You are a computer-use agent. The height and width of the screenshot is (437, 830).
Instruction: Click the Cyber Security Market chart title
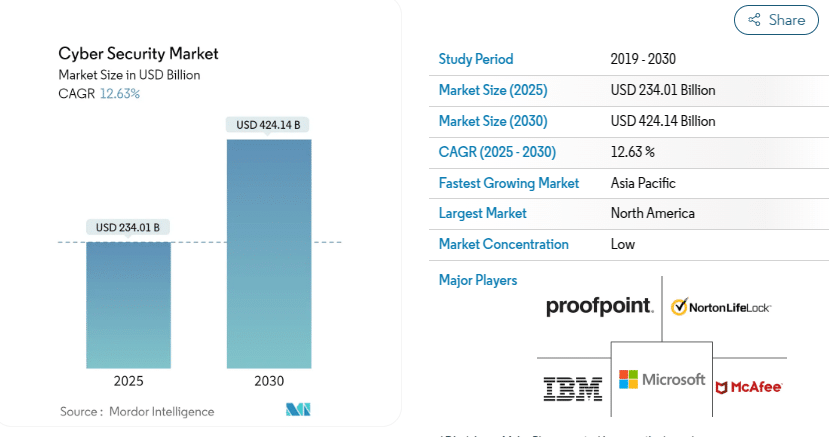pos(139,53)
